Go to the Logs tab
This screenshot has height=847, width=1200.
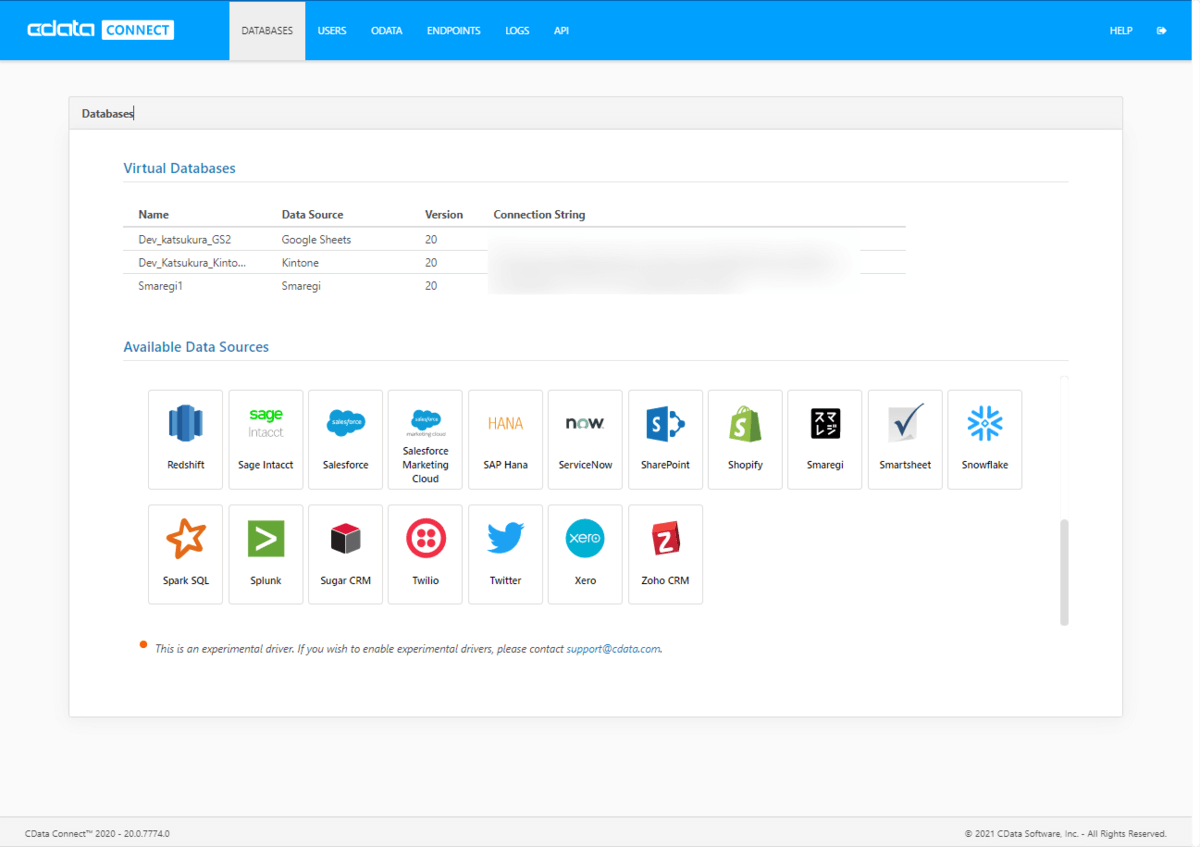517,31
